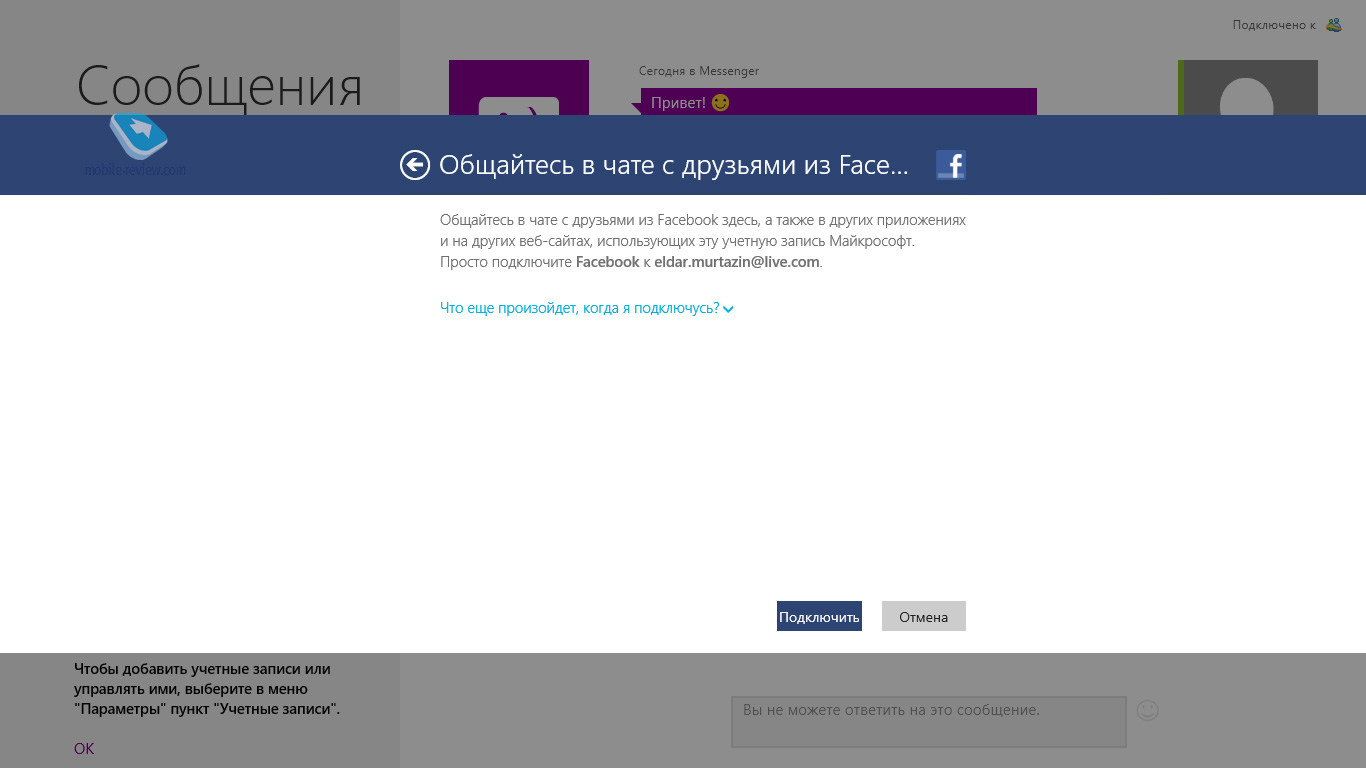This screenshot has height=768, width=1366.
Task: Click the connected accounts people icon at top right
Action: [x=1334, y=25]
